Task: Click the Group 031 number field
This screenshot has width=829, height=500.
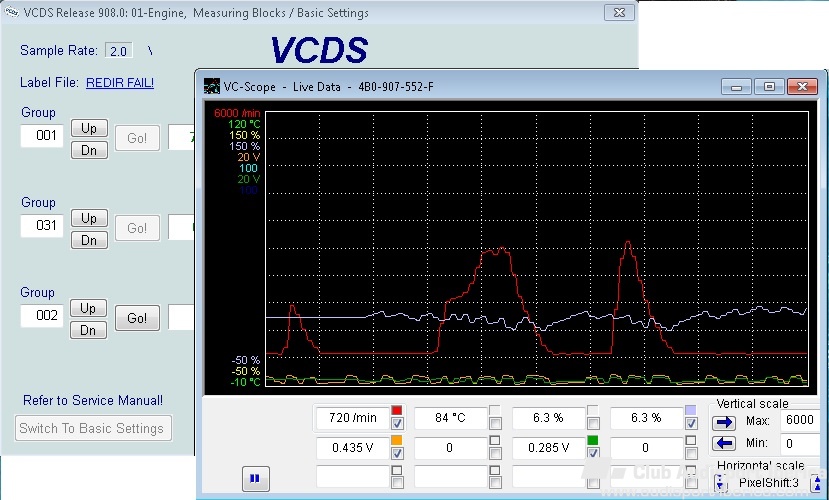Action: 42,226
